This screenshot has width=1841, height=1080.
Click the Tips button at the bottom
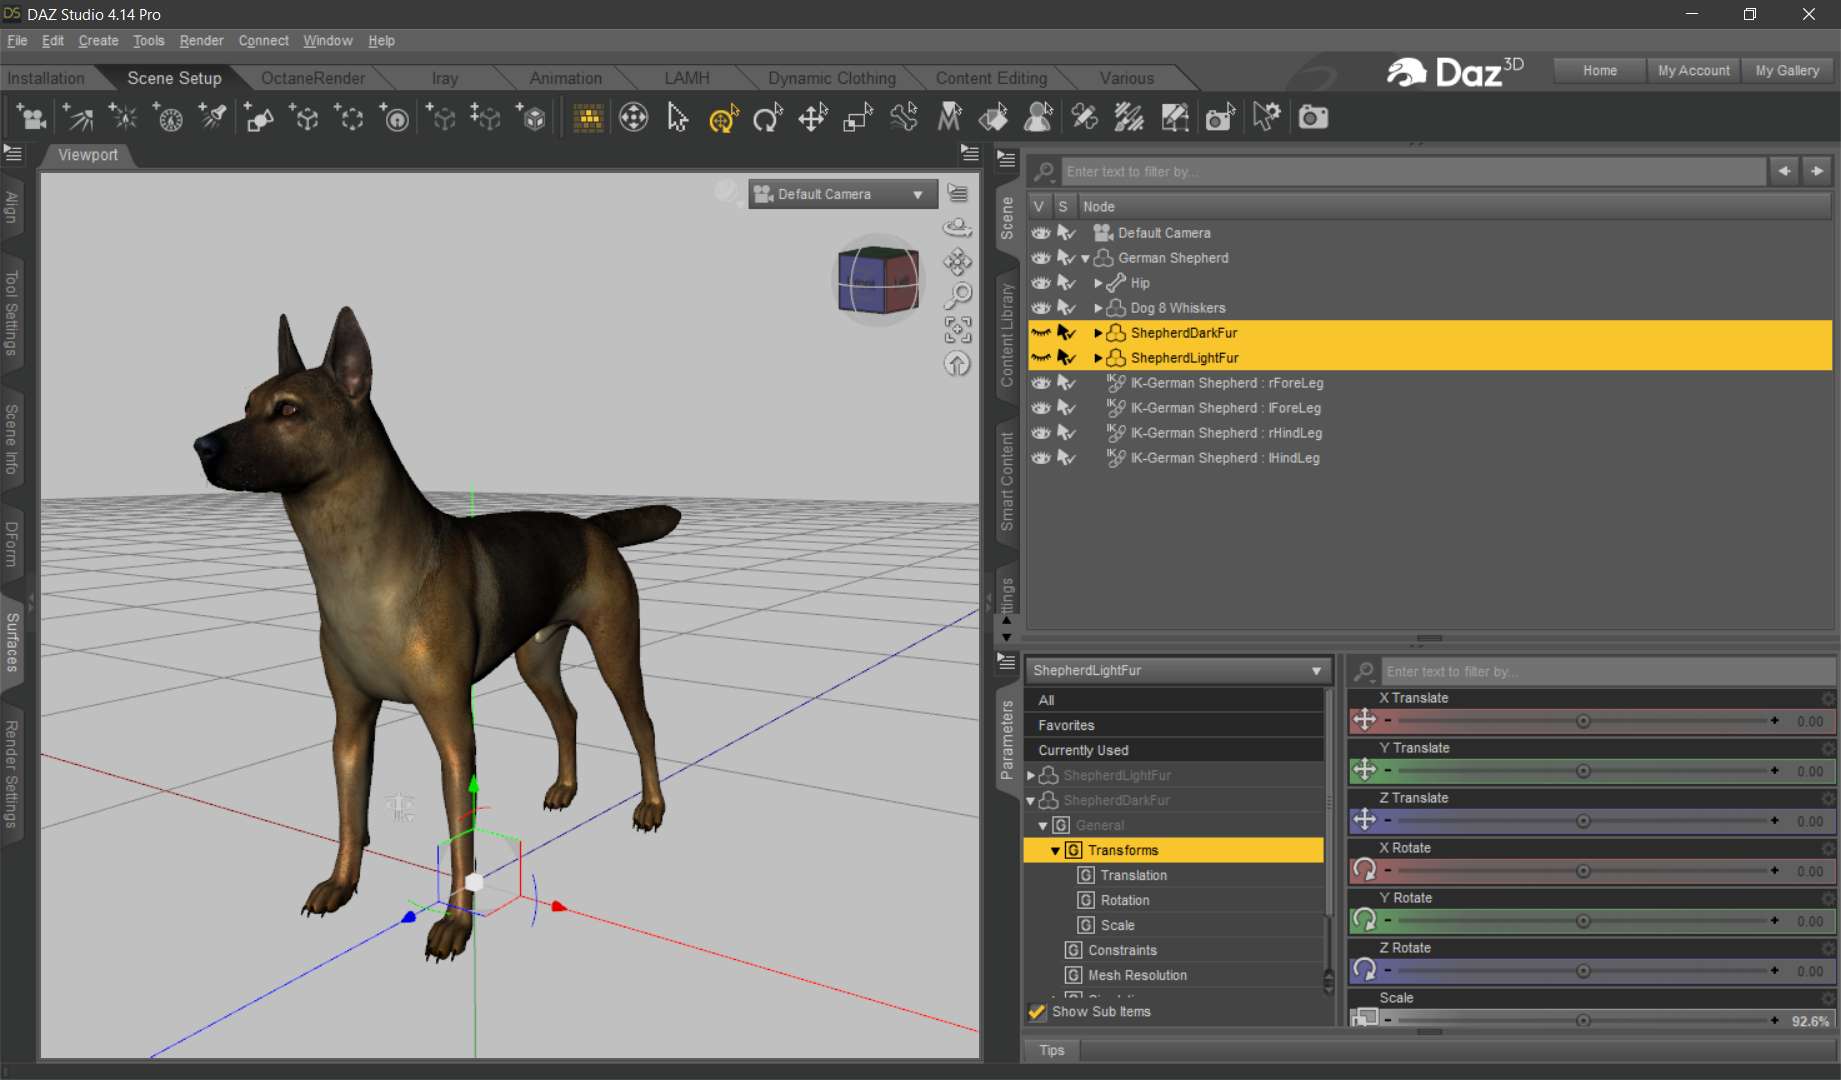[1051, 1050]
